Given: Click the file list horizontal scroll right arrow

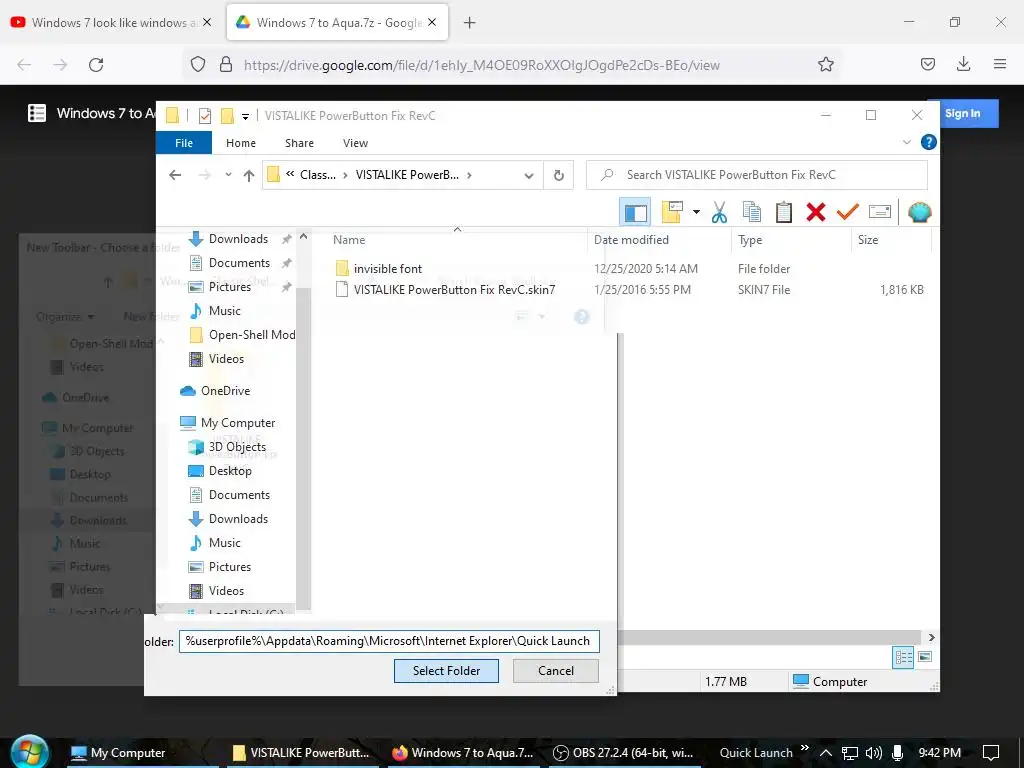Looking at the screenshot, I should point(932,637).
